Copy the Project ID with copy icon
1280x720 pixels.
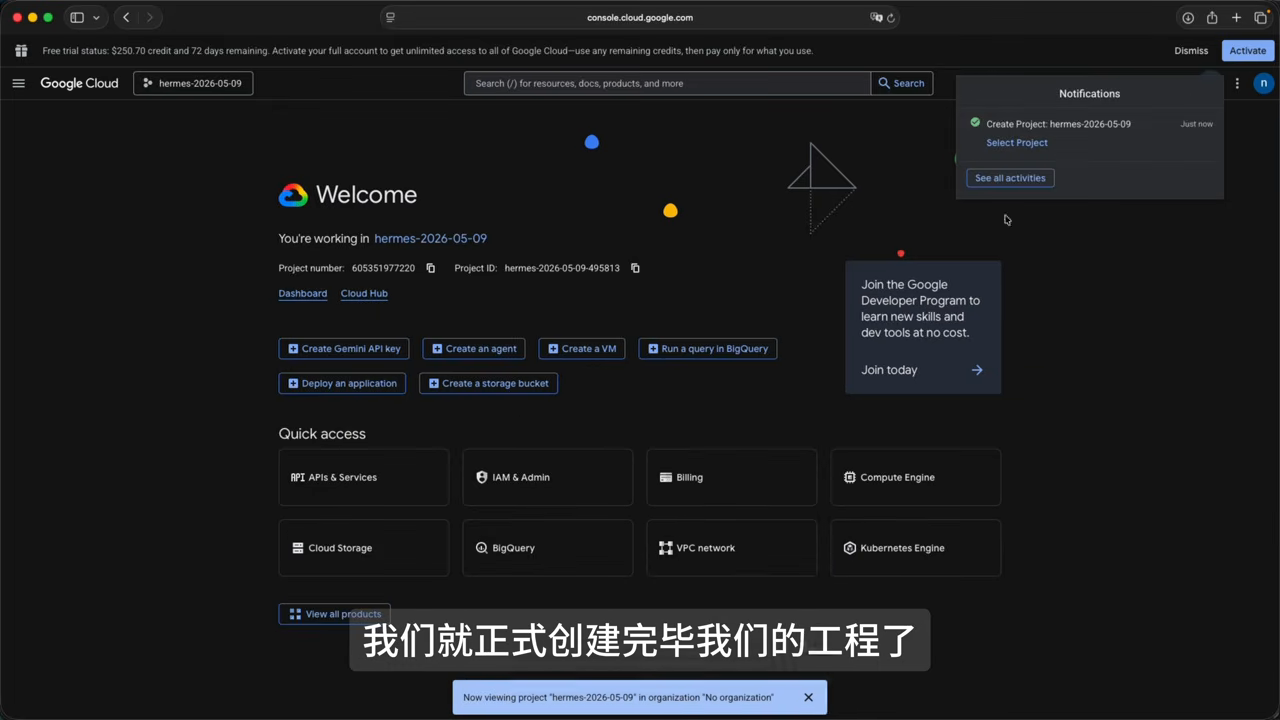(635, 268)
